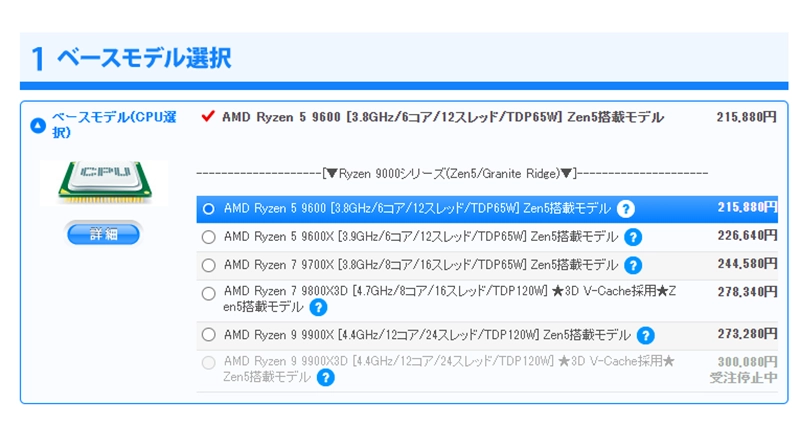Click the 278,340円 price
The width and height of the screenshot is (800, 424).
(x=747, y=292)
